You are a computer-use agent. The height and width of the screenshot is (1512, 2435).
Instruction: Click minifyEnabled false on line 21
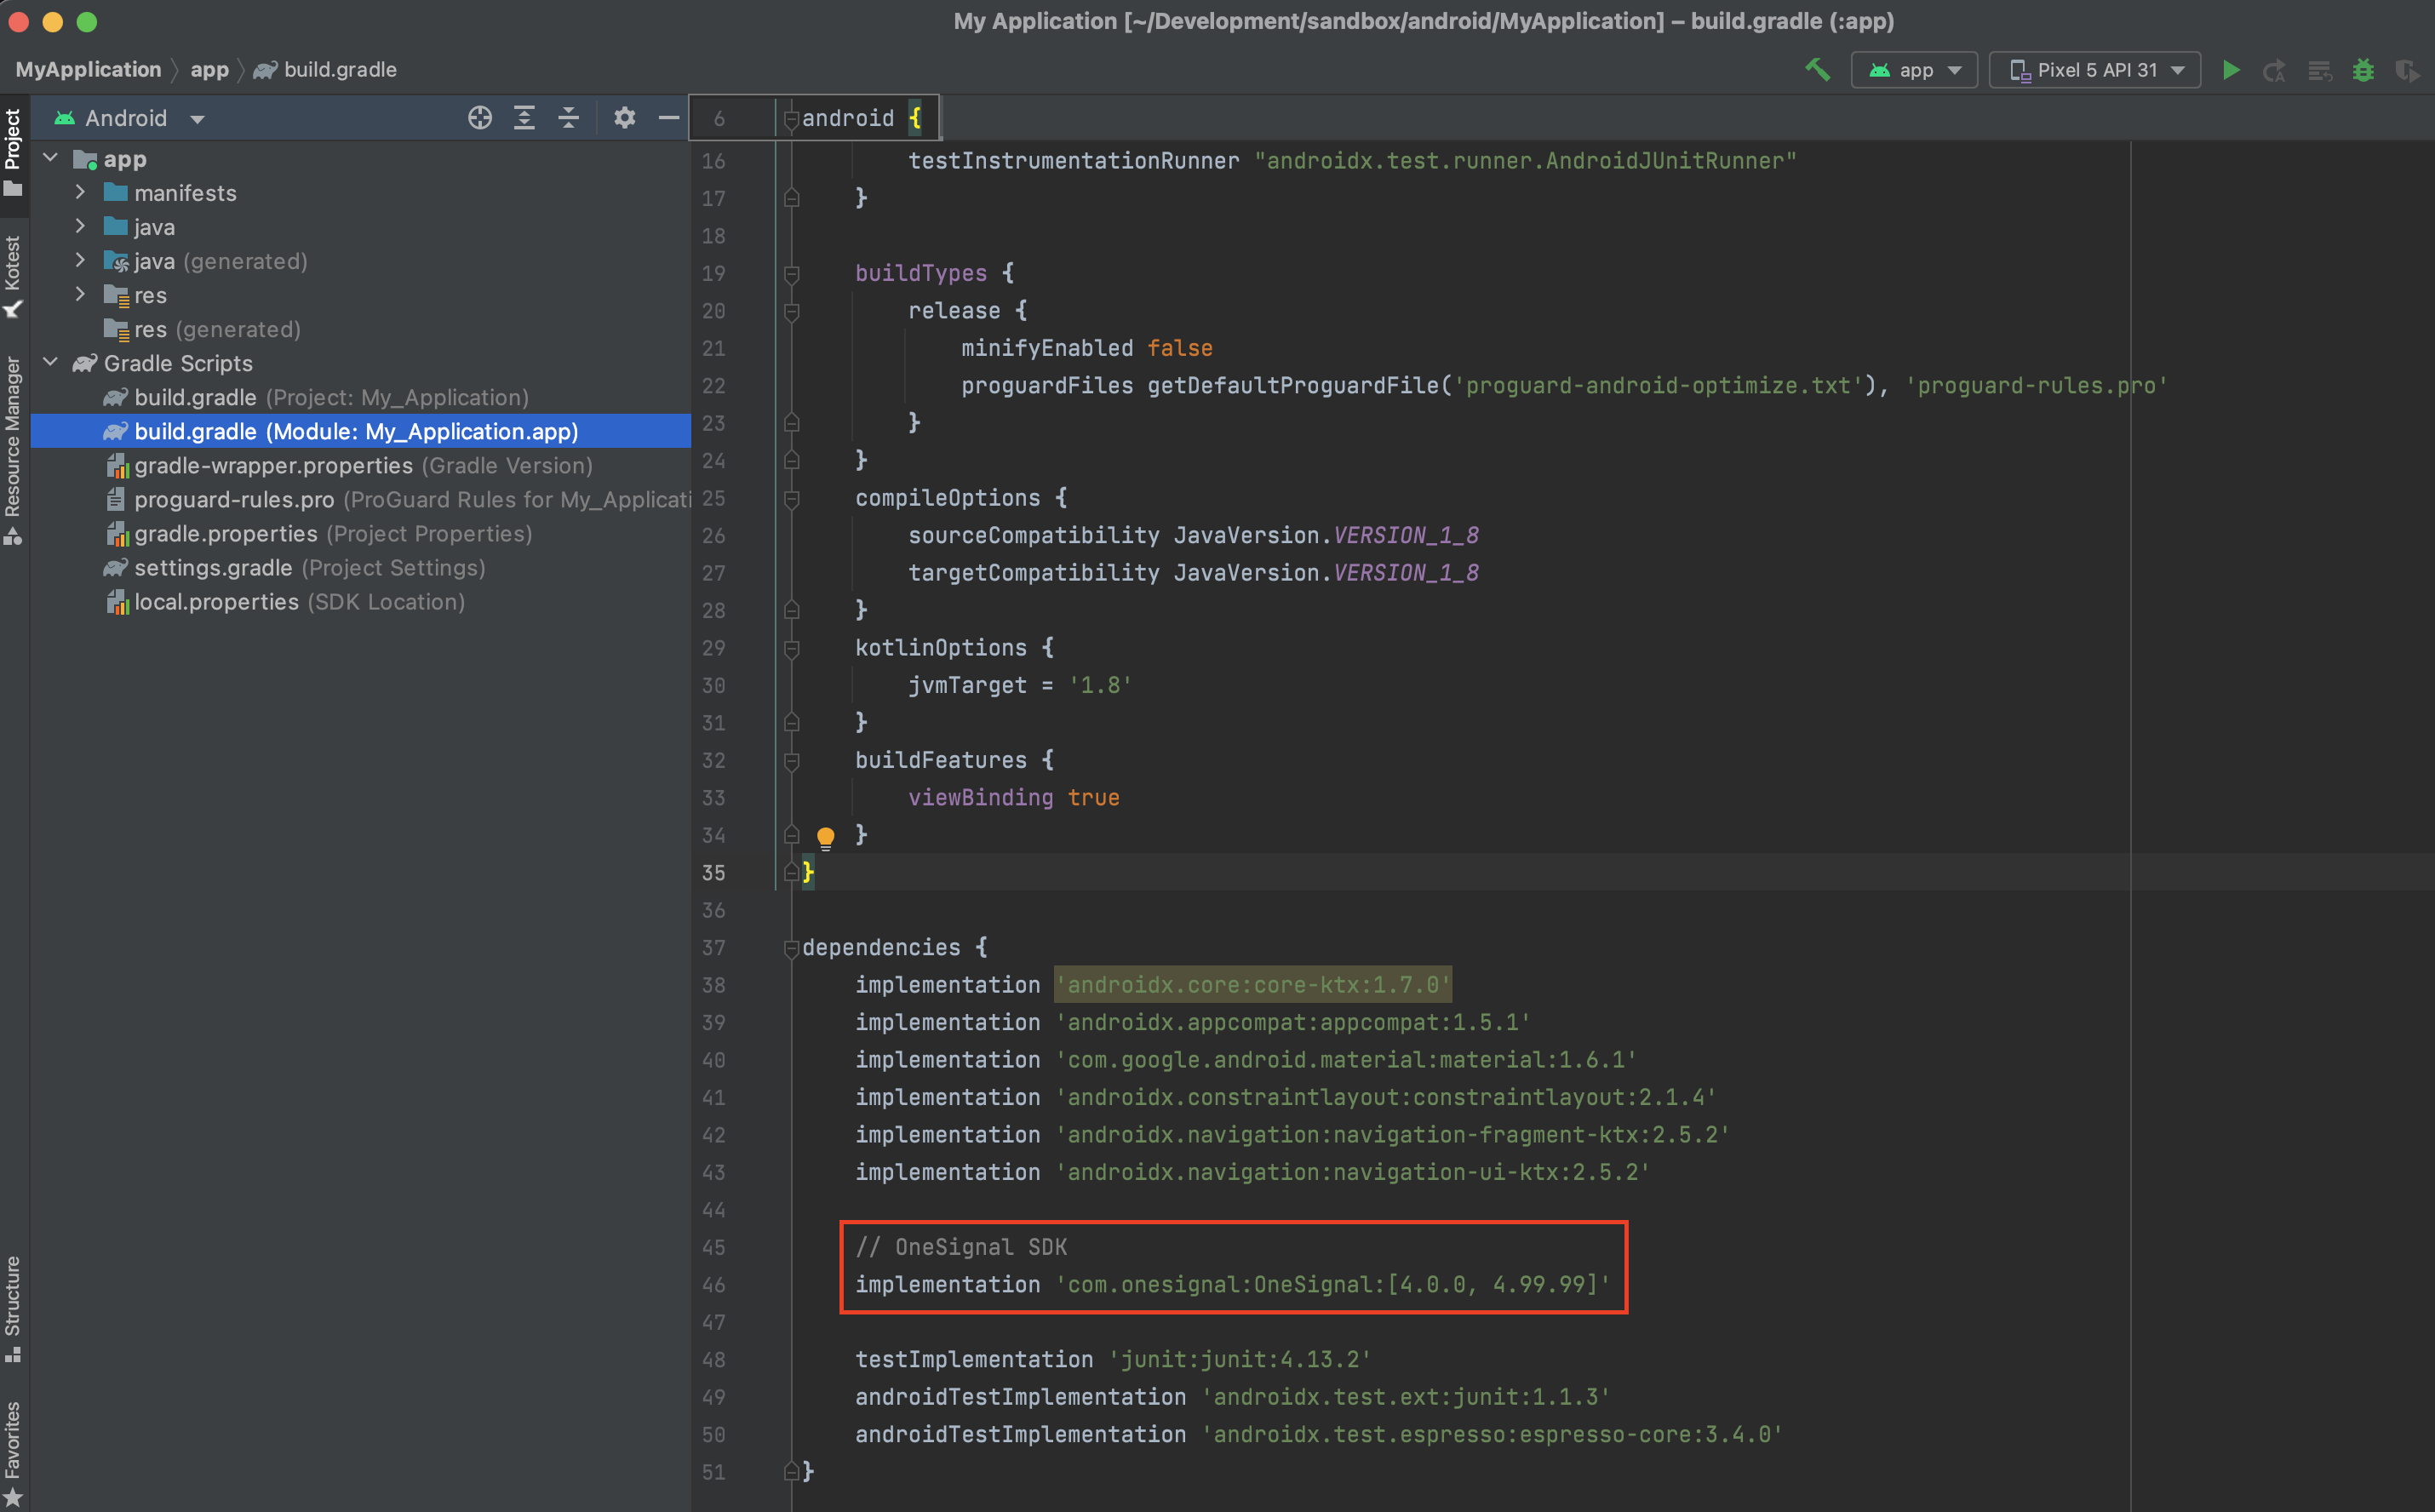coord(1087,348)
